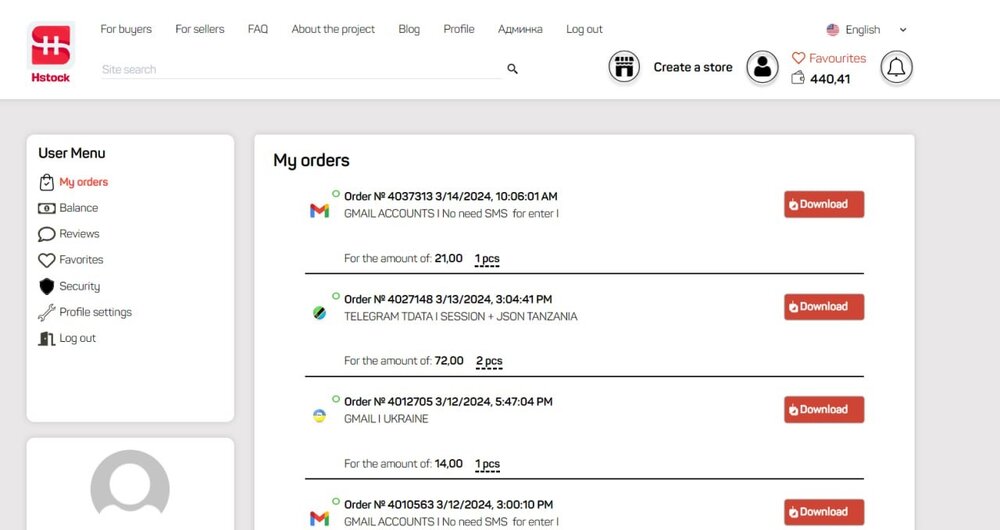Download order № 4012705
Screen dimensions: 1000x530
(x=824, y=409)
